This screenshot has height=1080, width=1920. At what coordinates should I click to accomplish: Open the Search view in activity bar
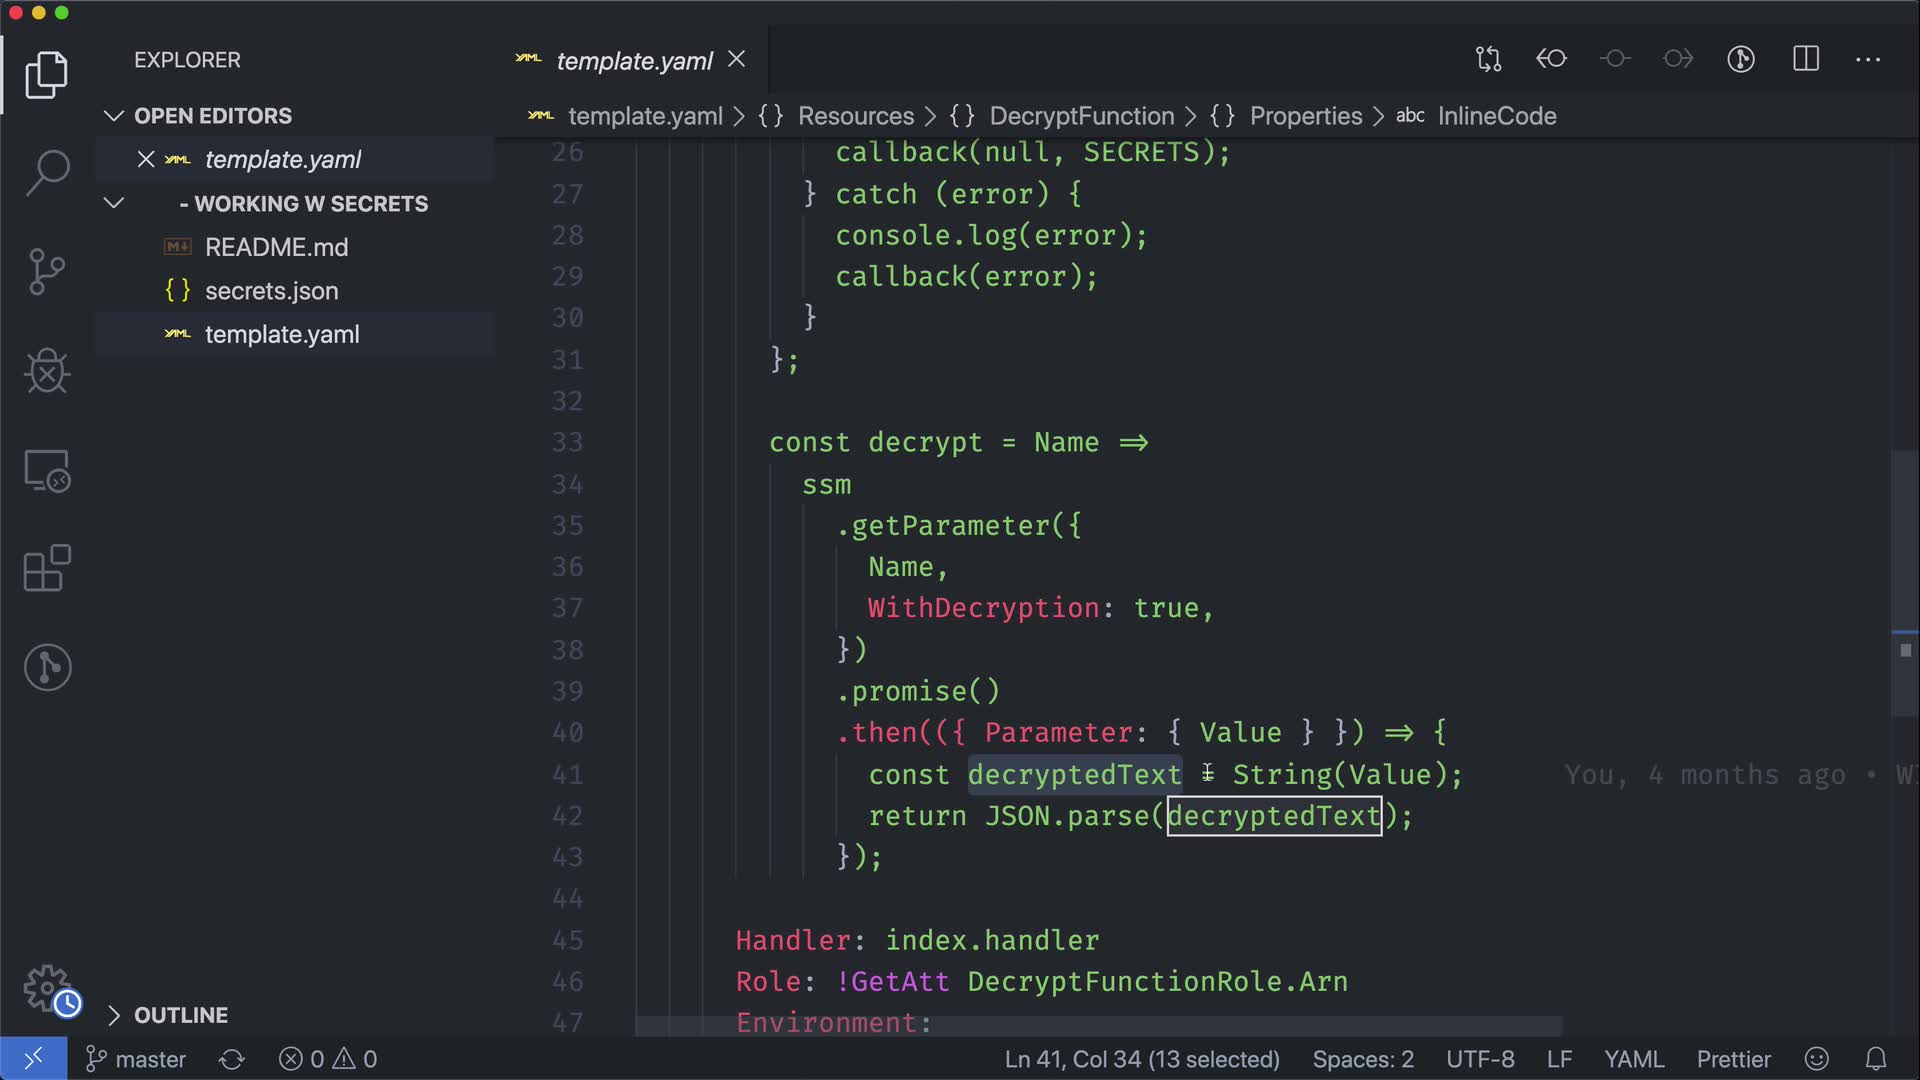(x=47, y=172)
